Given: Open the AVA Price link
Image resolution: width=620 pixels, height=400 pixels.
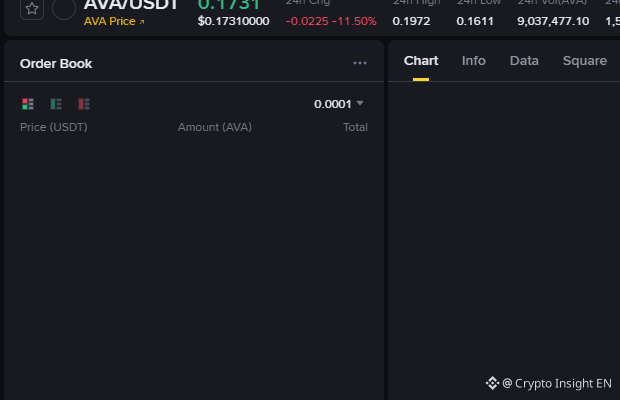Looking at the screenshot, I should pos(114,21).
